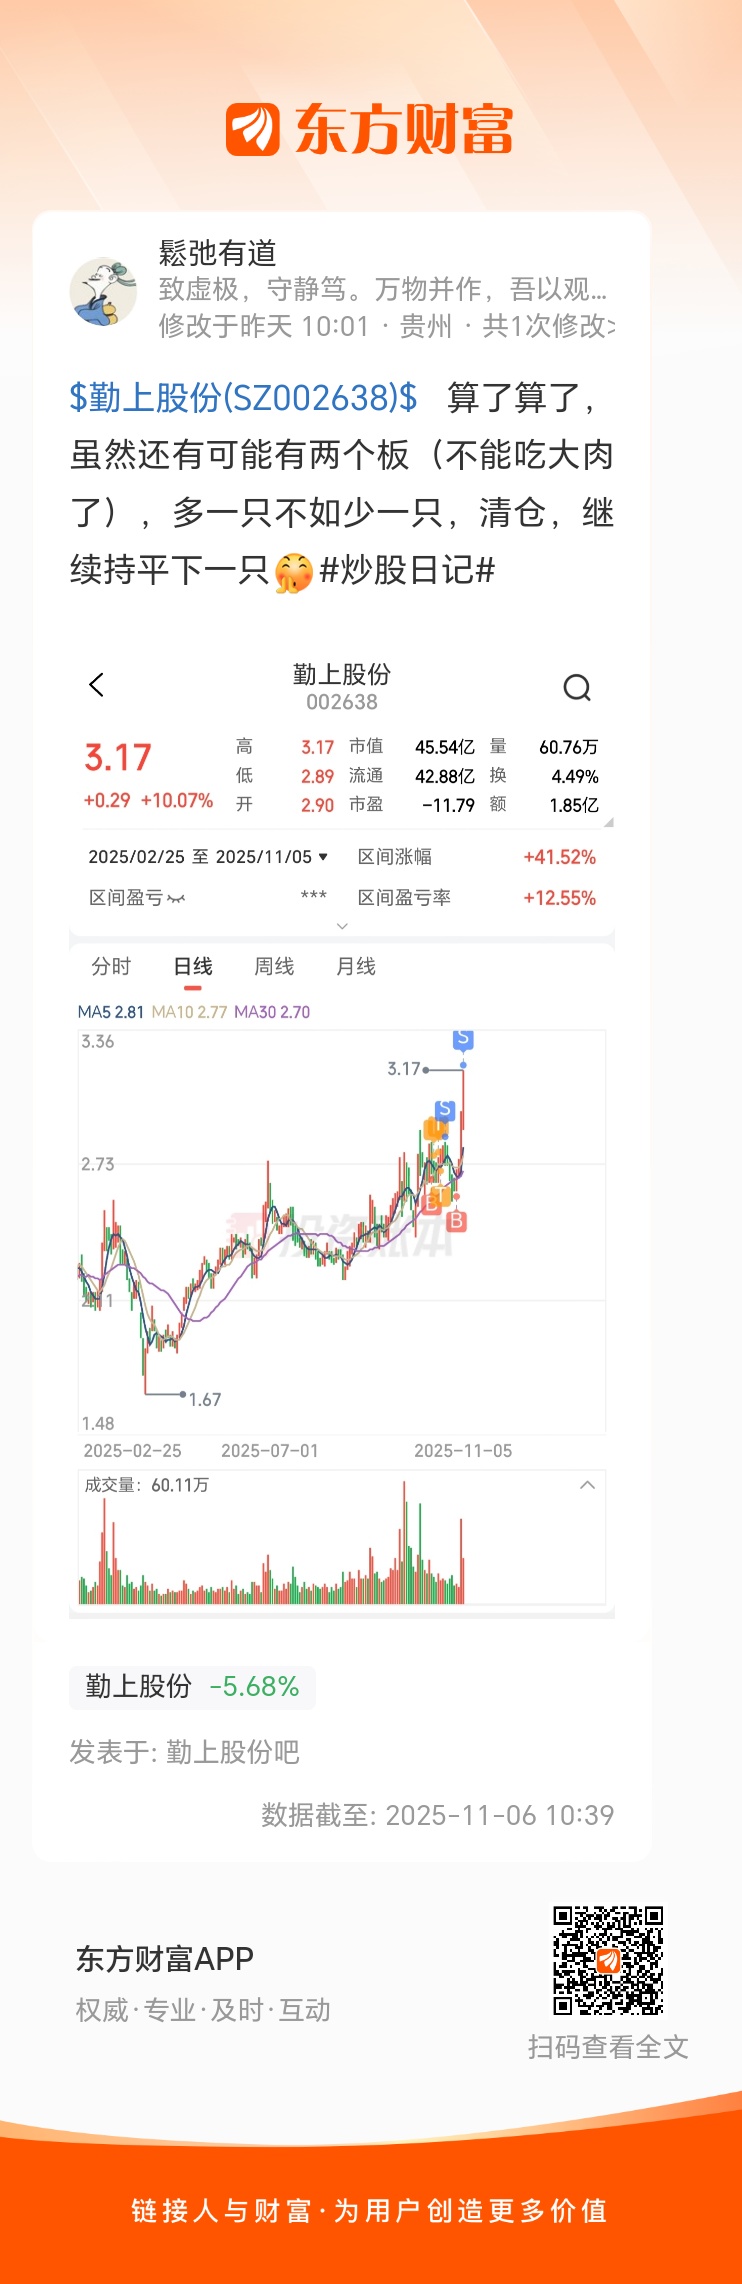Open the search magnifier icon
Viewport: 742px width, 2284px height.
coord(577,687)
